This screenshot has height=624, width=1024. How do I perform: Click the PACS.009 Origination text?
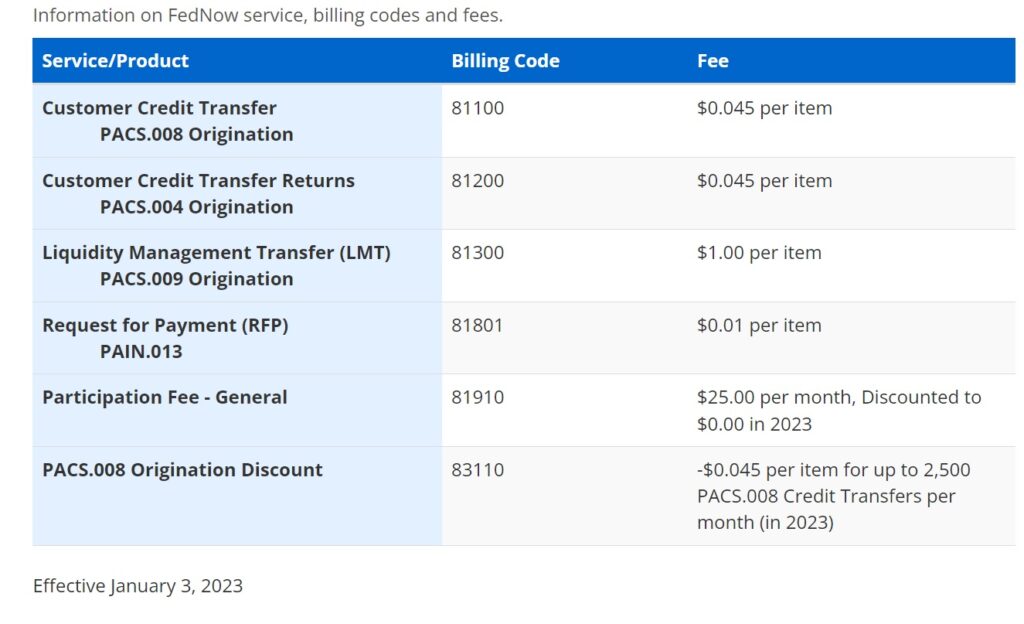196,279
